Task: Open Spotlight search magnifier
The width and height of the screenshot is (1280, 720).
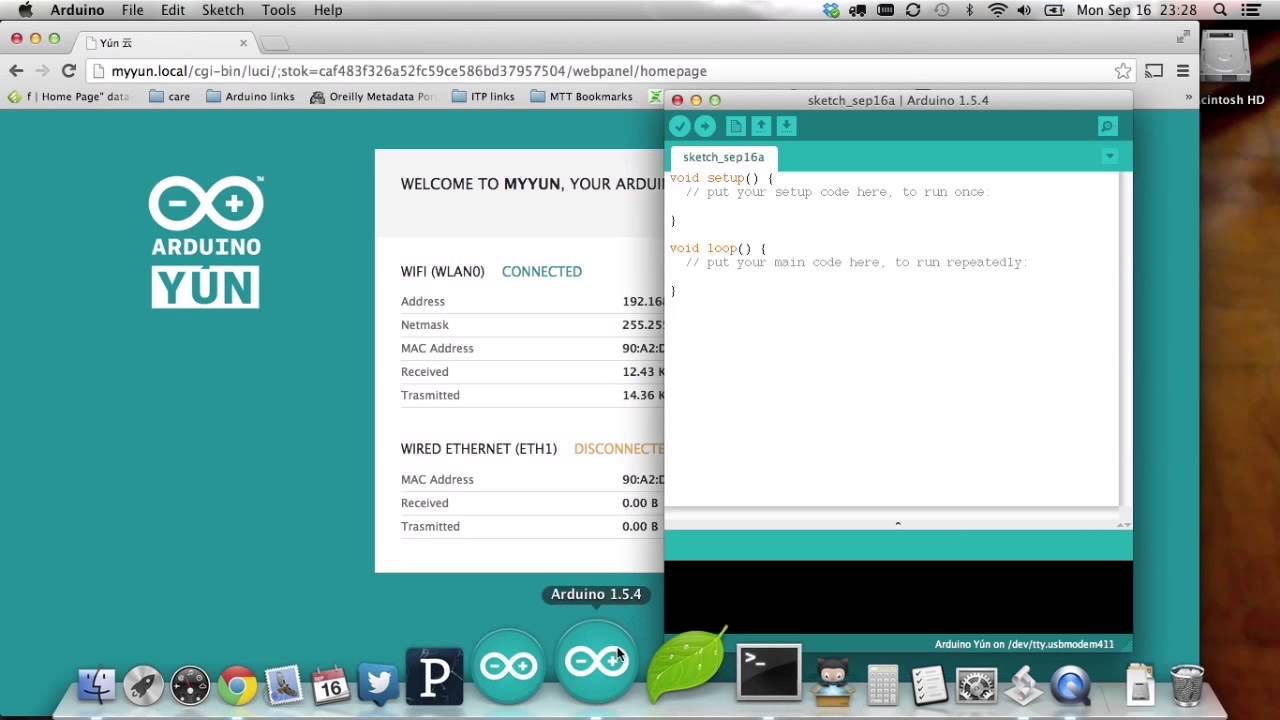Action: [1220, 10]
